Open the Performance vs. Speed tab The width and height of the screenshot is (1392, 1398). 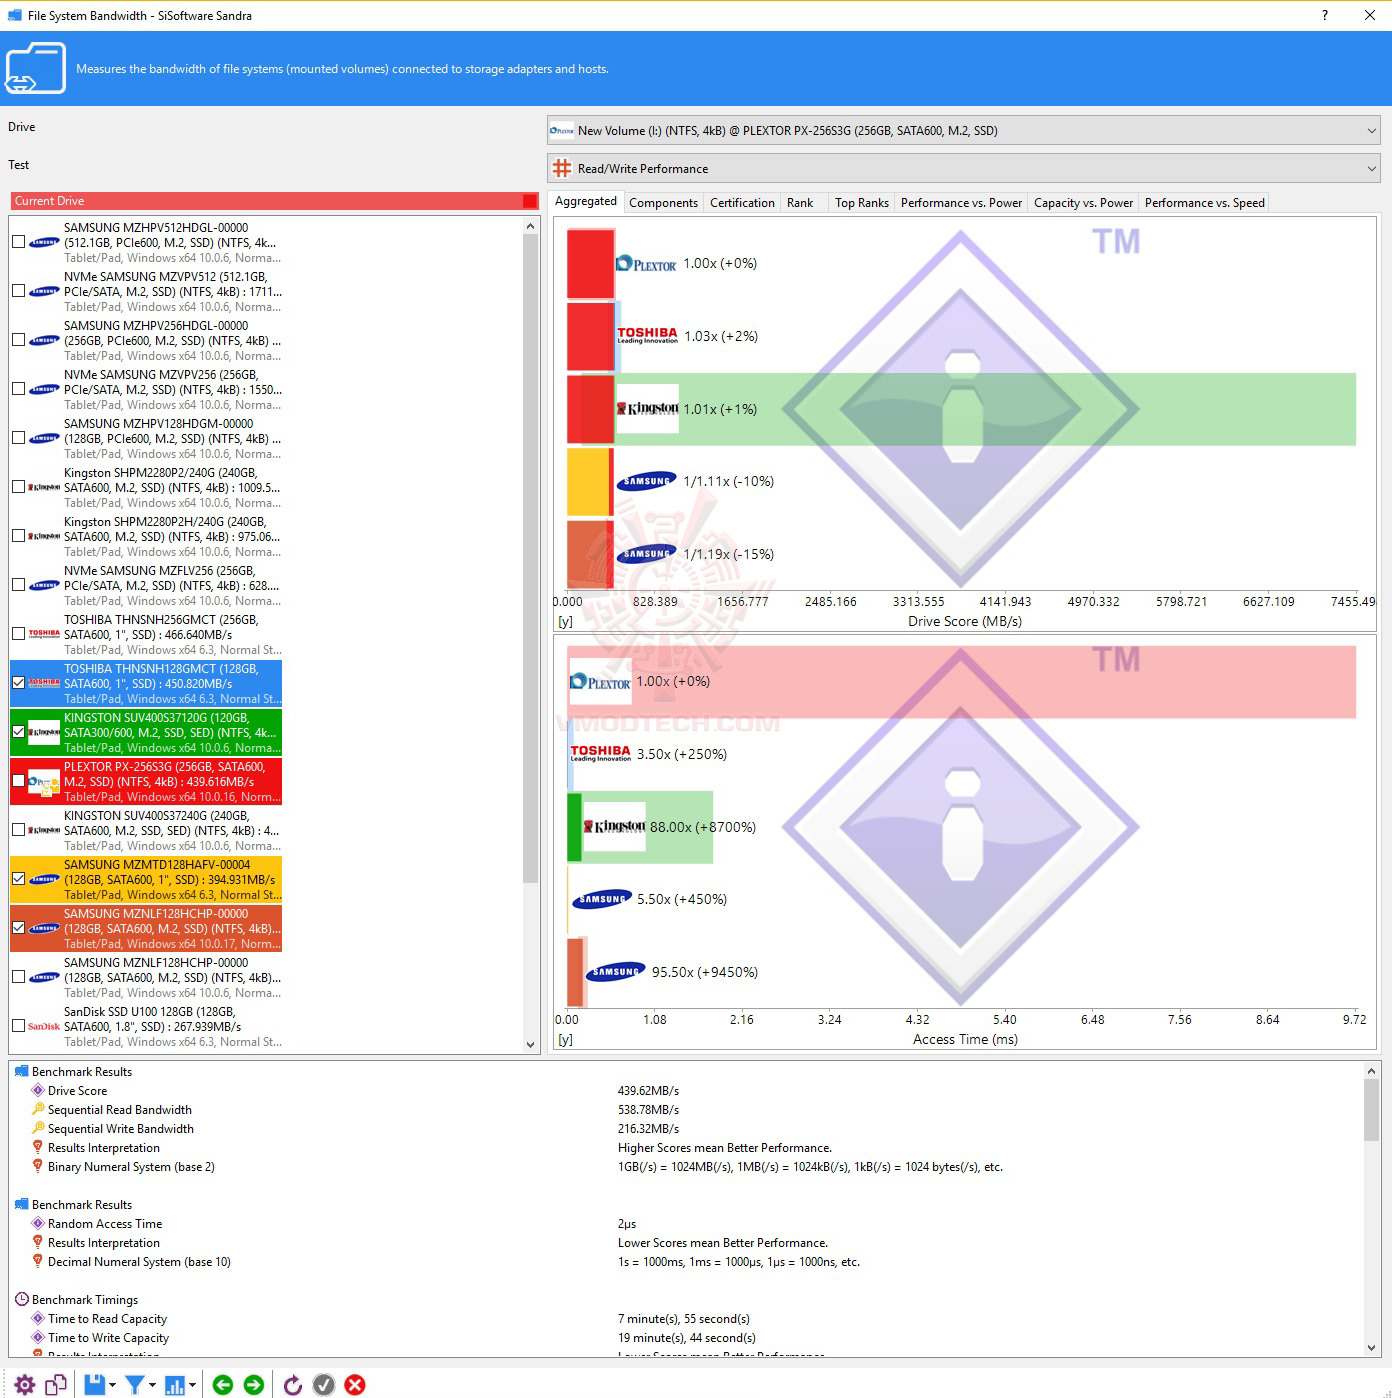[1204, 203]
